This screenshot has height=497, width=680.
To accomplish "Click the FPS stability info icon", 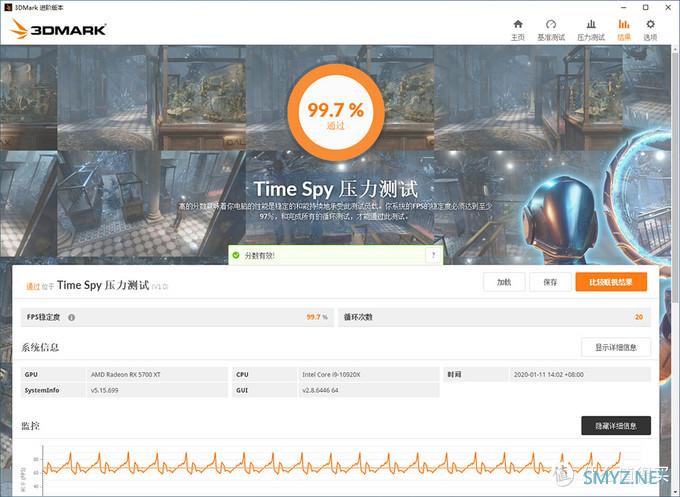I will click(72, 317).
